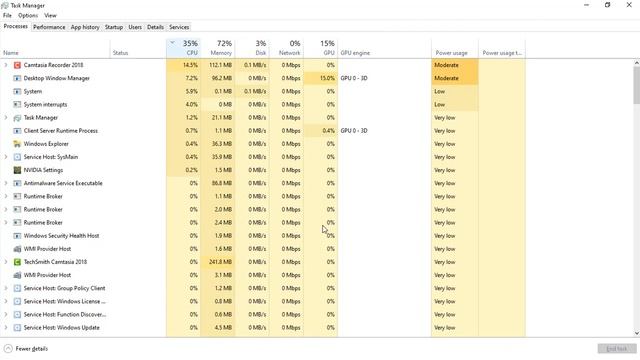The height and width of the screenshot is (360, 640).
Task: Click the Task Manager title bar icon
Action: pos(5,5)
